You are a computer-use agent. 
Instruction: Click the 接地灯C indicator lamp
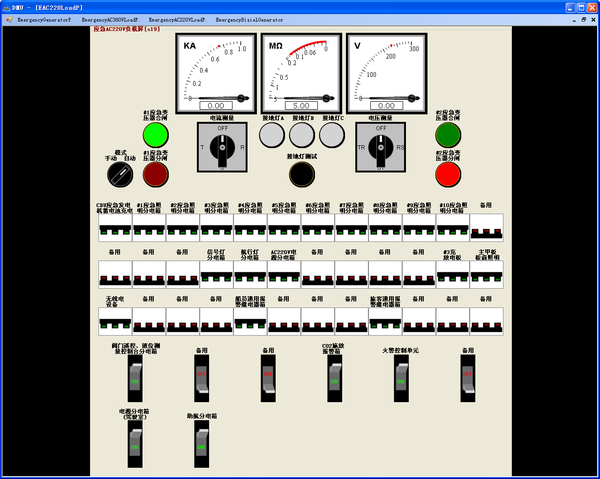[330, 135]
